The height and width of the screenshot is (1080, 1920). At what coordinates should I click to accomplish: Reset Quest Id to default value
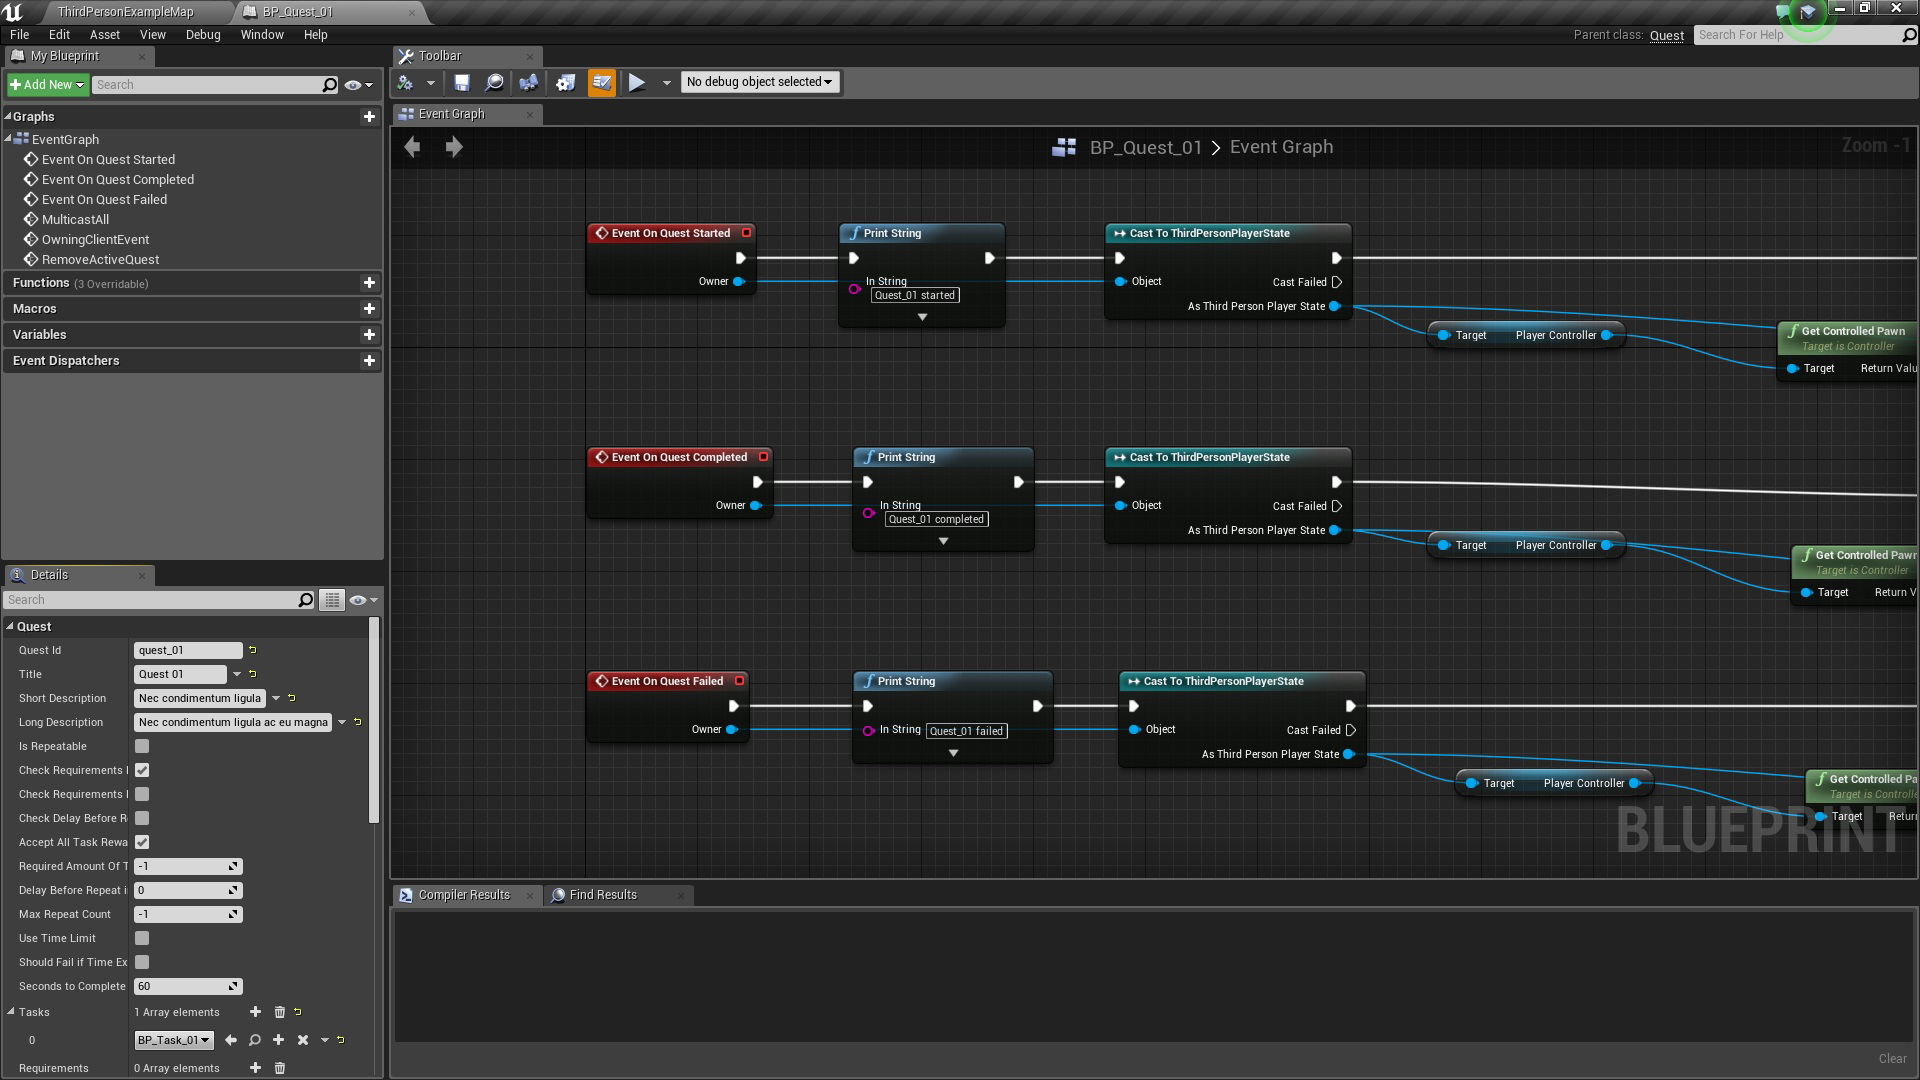pyautogui.click(x=252, y=650)
